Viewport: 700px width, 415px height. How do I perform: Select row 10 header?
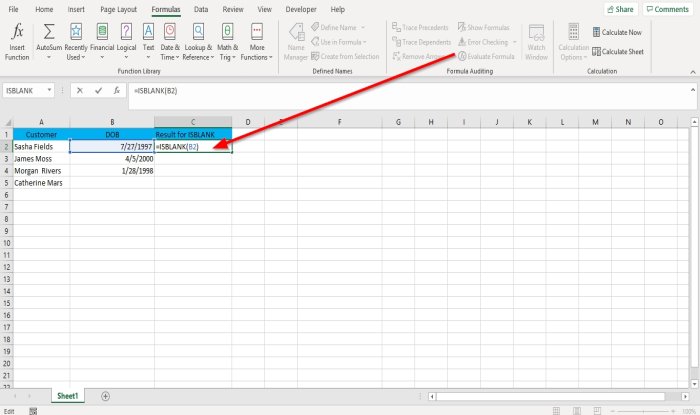click(x=6, y=243)
